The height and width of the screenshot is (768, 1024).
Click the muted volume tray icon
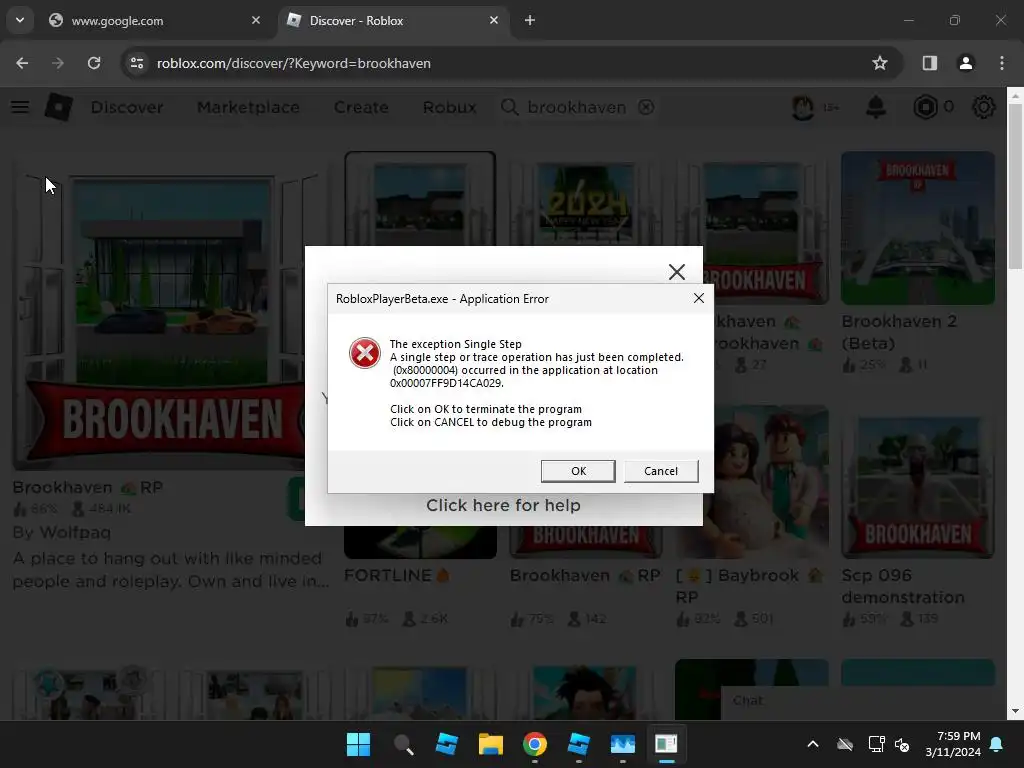point(903,744)
